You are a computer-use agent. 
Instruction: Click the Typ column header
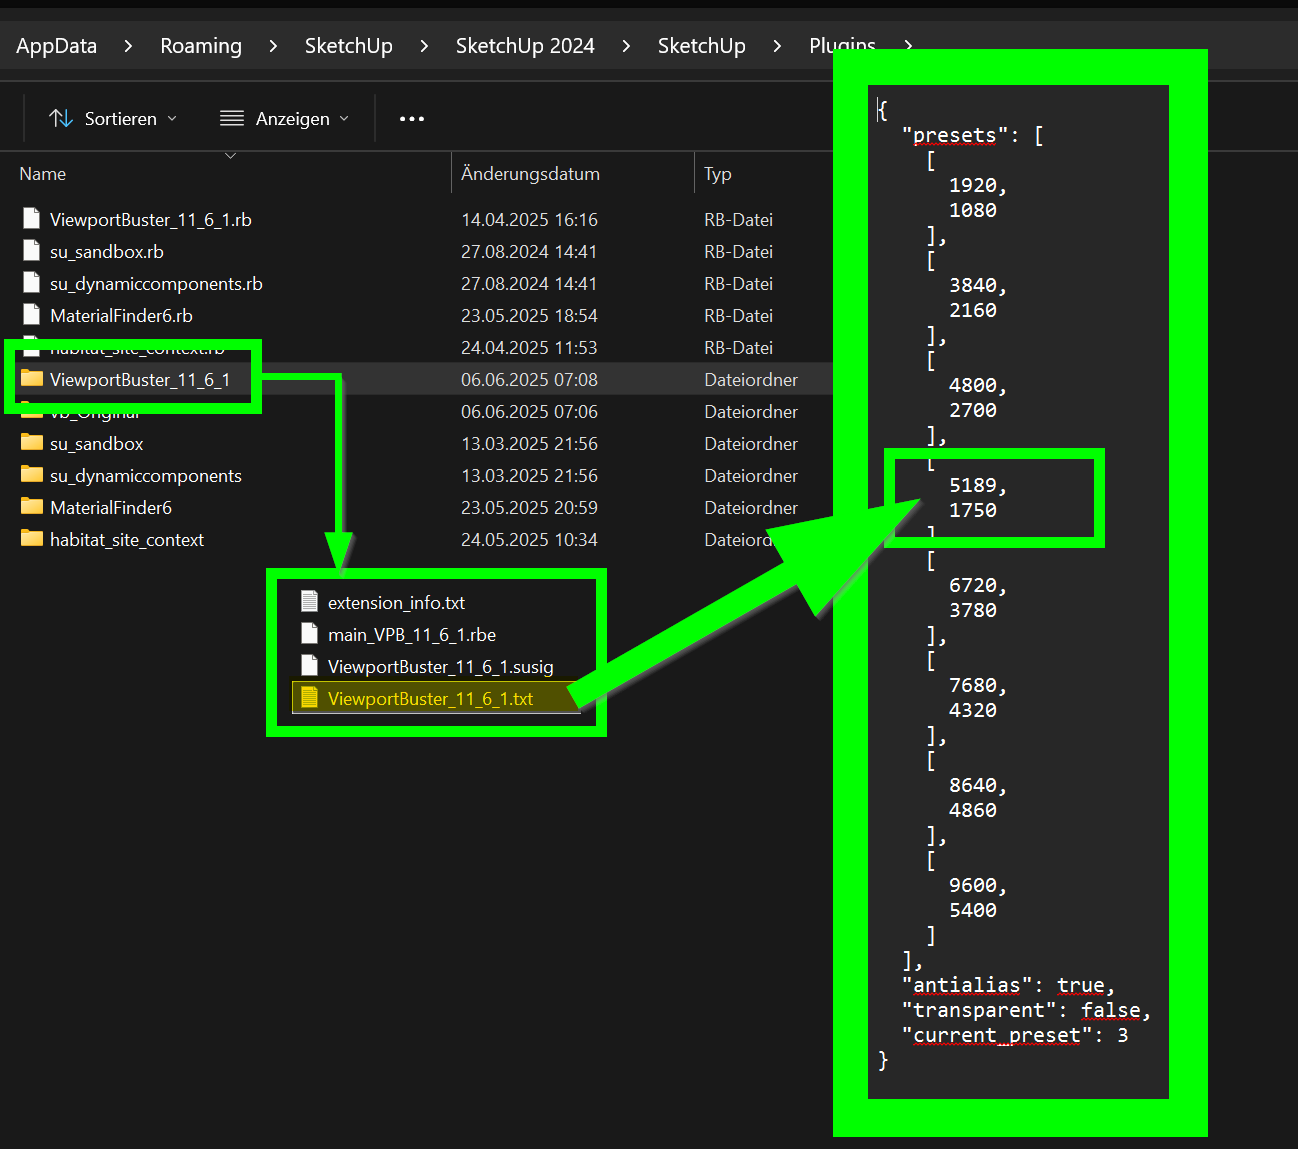pos(718,174)
